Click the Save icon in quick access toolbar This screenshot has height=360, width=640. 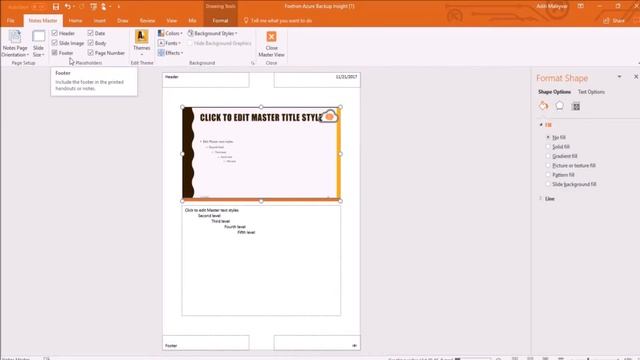coord(56,7)
